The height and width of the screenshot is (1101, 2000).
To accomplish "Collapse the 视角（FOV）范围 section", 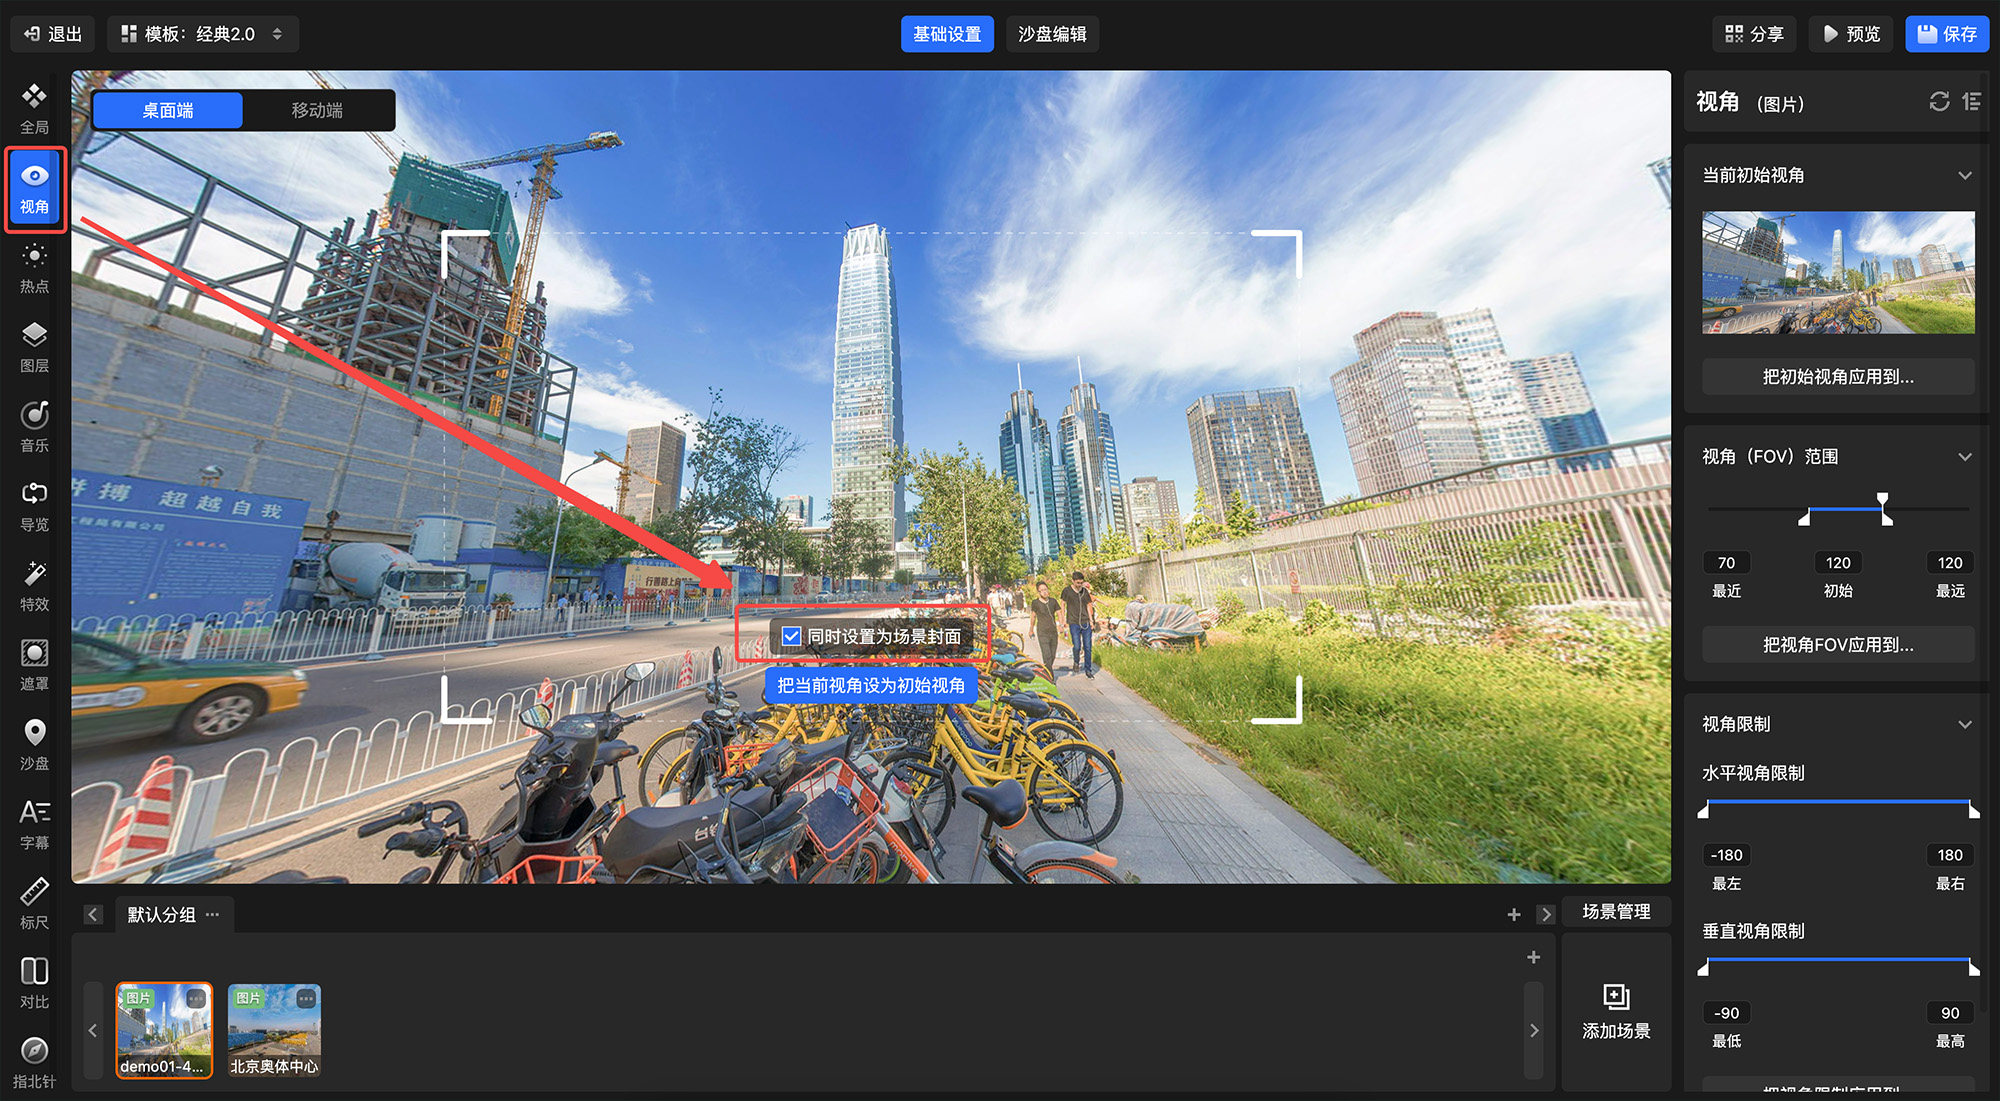I will pyautogui.click(x=1964, y=457).
